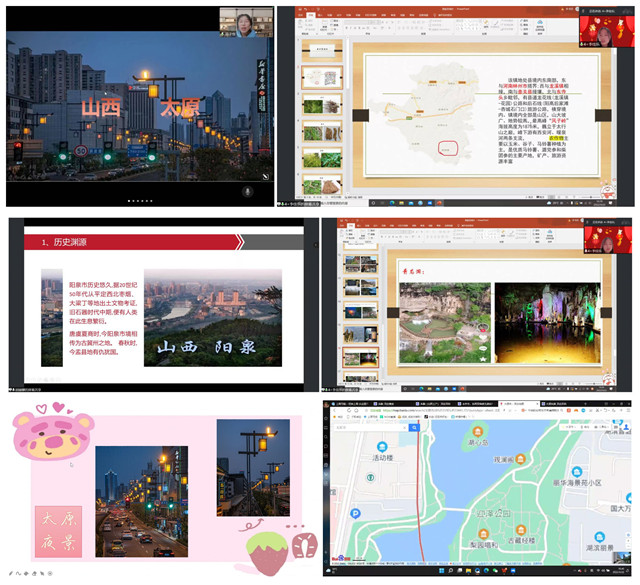Image resolution: width=640 pixels, height=585 pixels.
Task: Click the red circled area on county map
Action: [x=448, y=148]
